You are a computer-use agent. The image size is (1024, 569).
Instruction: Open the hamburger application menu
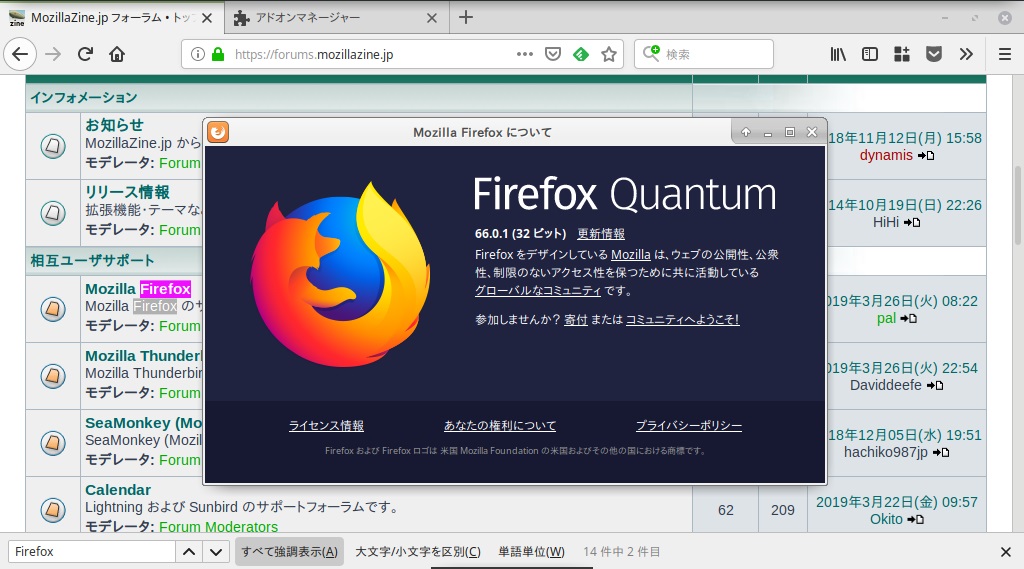point(1005,54)
